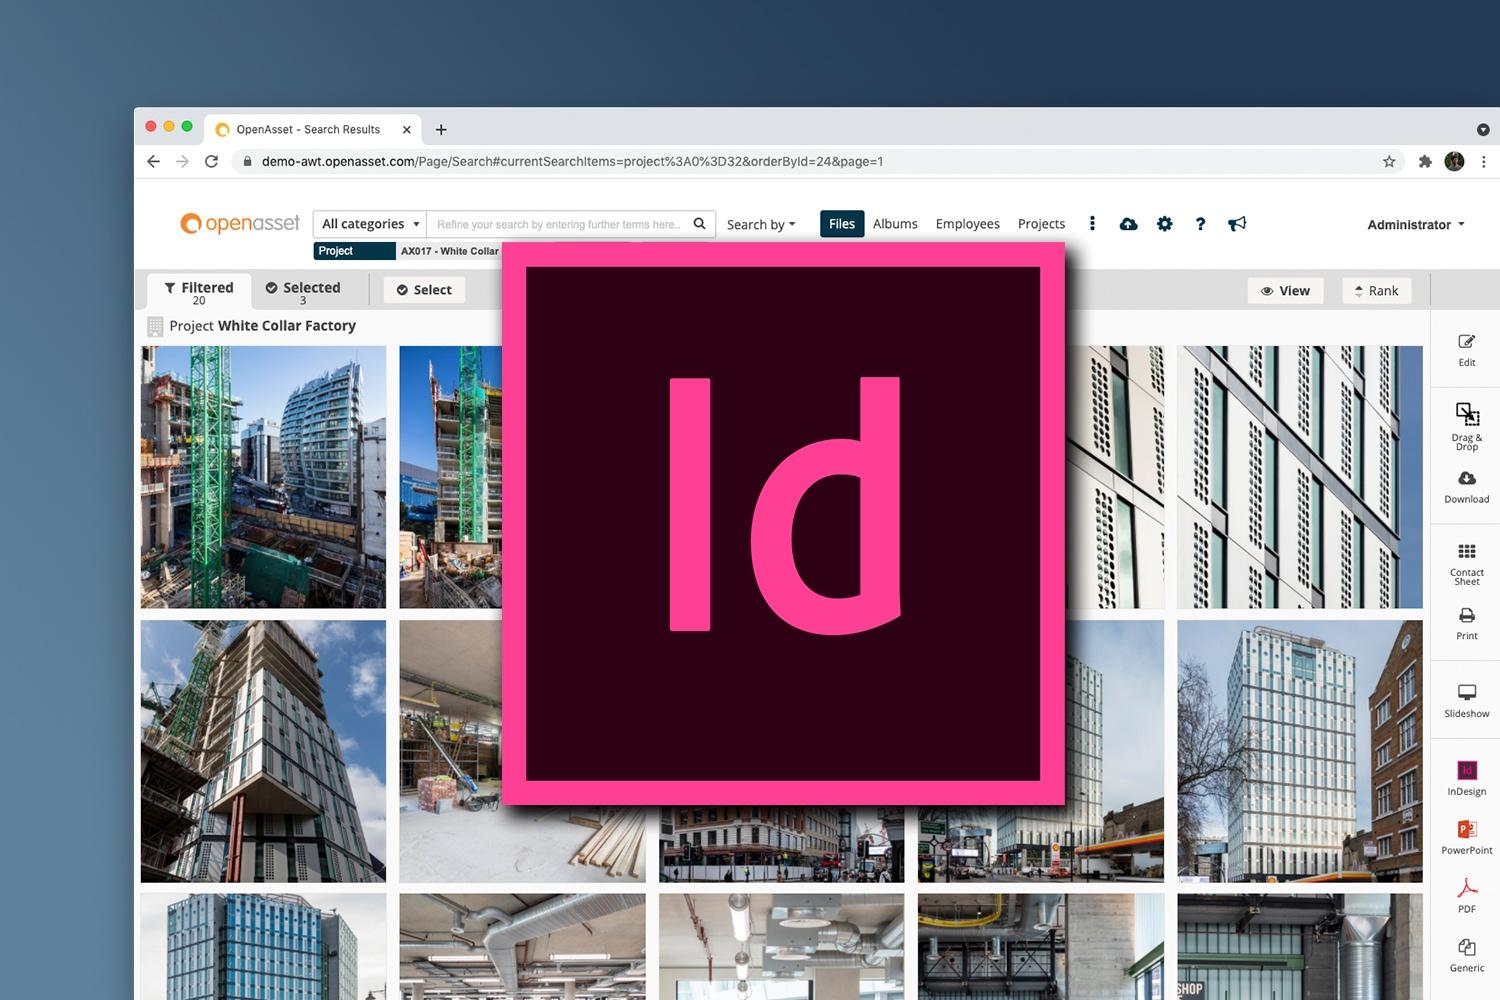Screen dimensions: 1500x1000
Task: Click the AX017 - White Collar filter tag
Action: coord(449,251)
